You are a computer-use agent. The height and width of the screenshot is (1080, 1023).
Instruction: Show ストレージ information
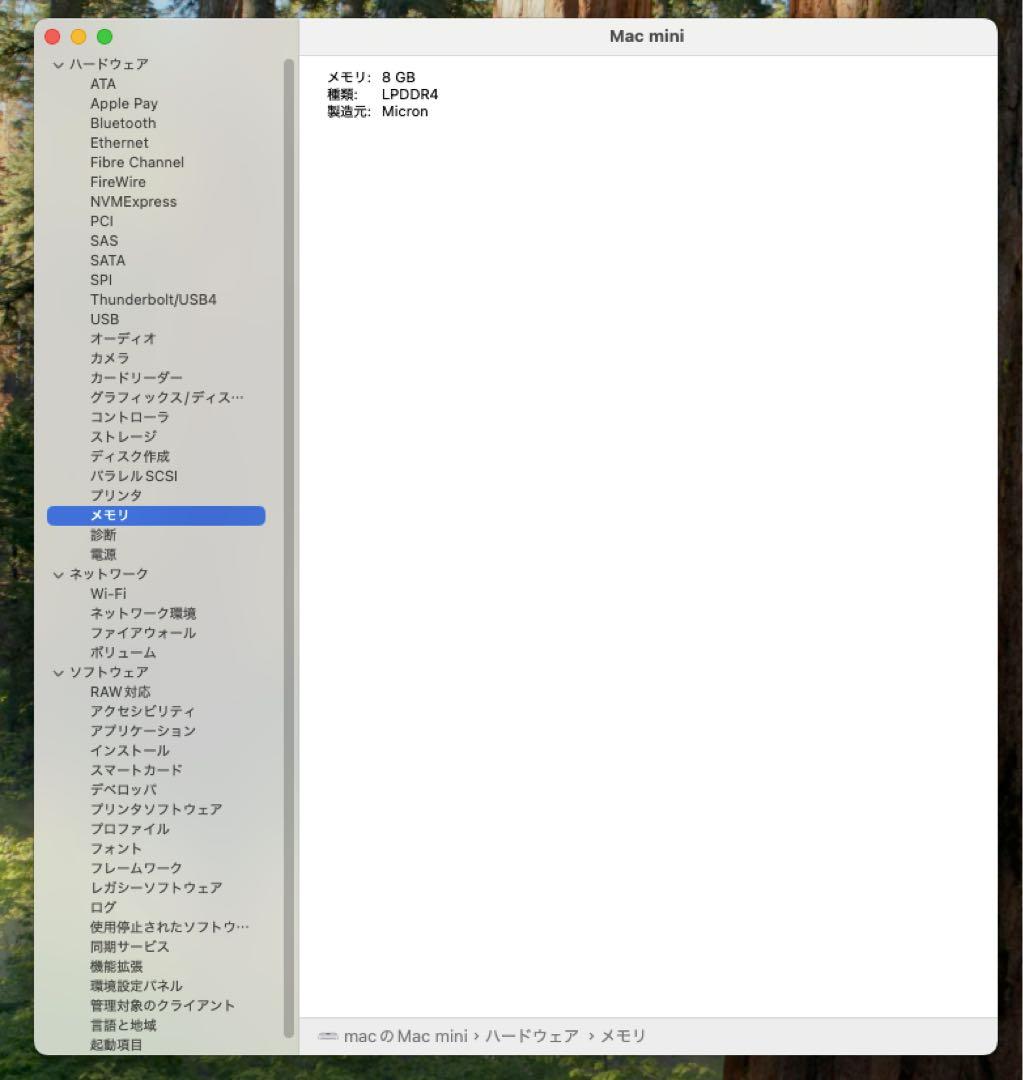tap(123, 437)
